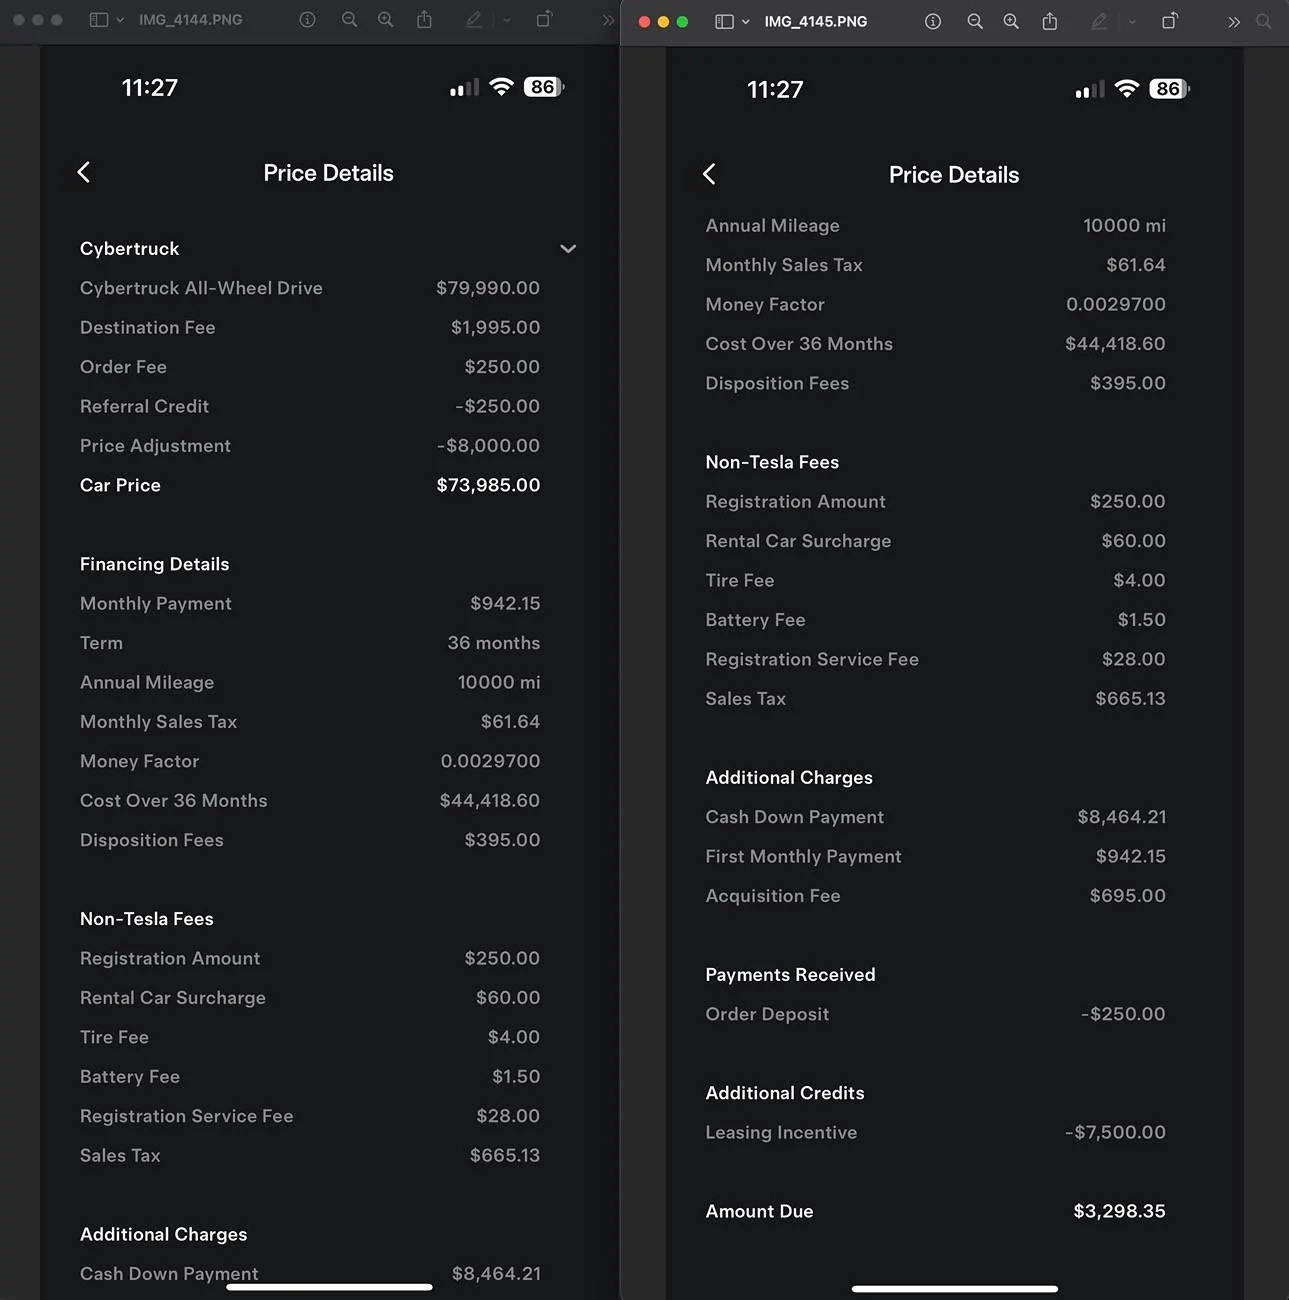Viewport: 1289px width, 1300px height.
Task: Click Wi-Fi icon in right screenshot
Action: click(1127, 88)
